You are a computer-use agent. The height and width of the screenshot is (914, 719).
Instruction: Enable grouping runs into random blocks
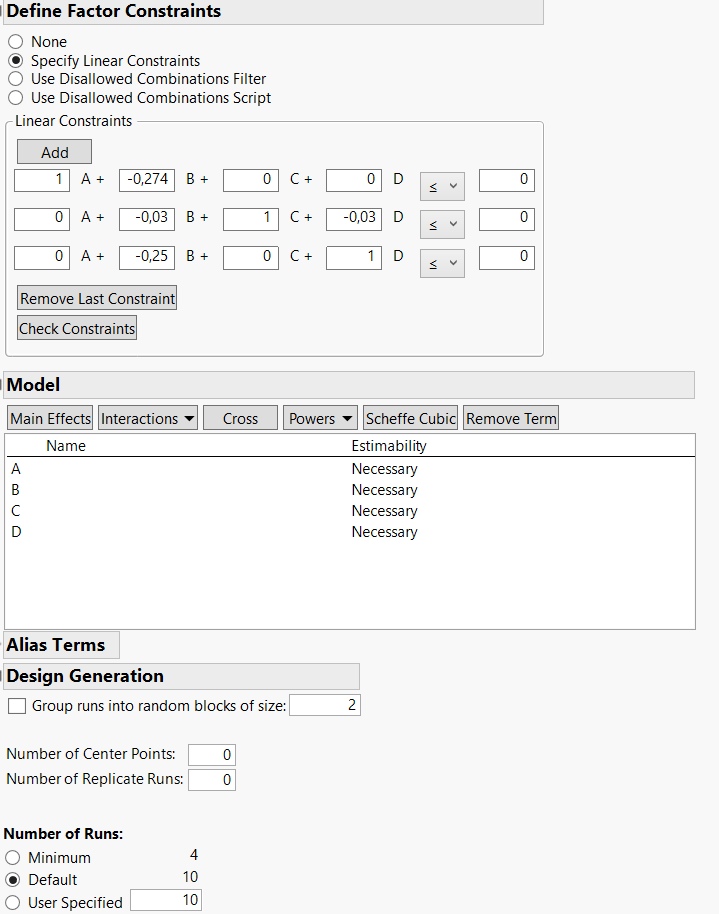[x=16, y=706]
